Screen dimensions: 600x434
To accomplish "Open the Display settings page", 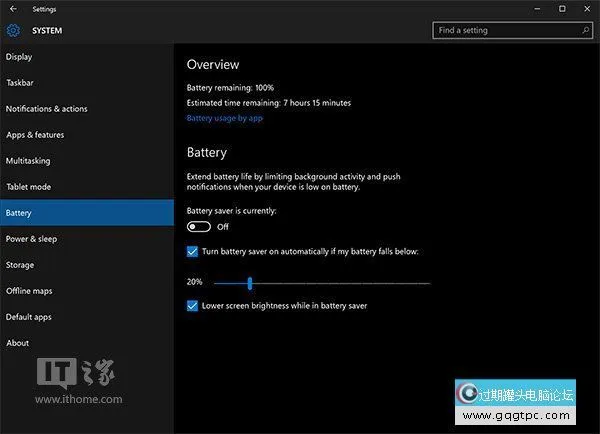I will tap(19, 57).
